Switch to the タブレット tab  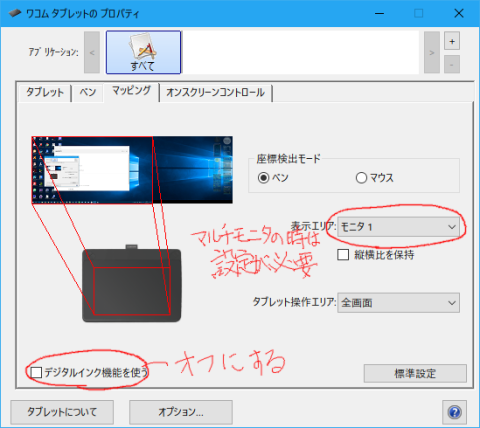coord(45,92)
